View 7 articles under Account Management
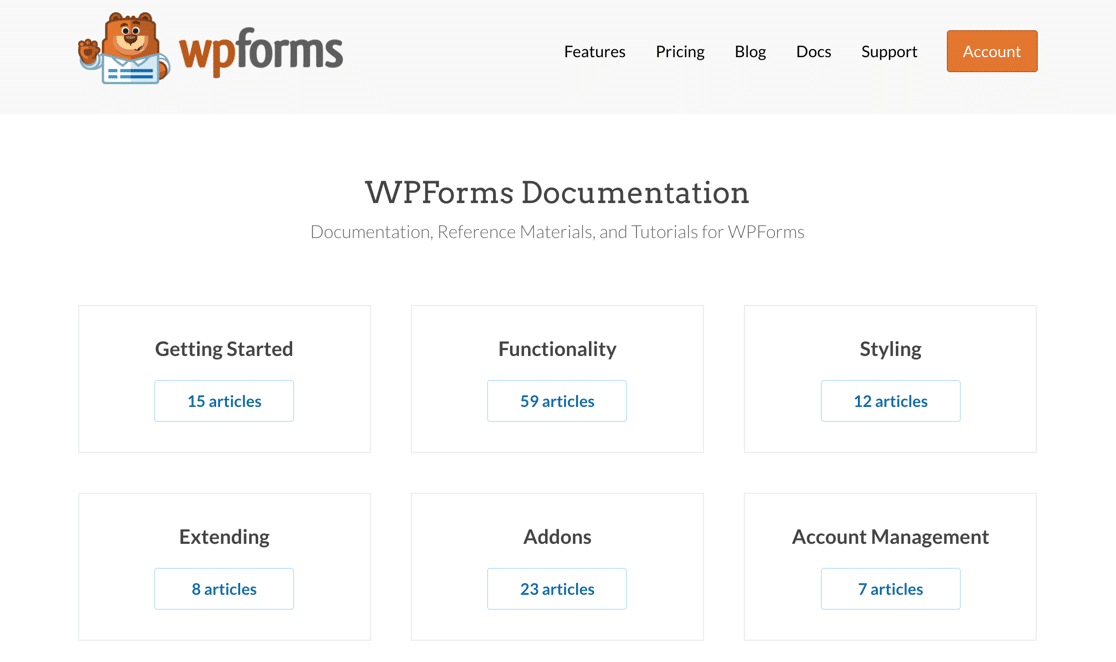Screen dimensions: 1116x662 pos(890,589)
